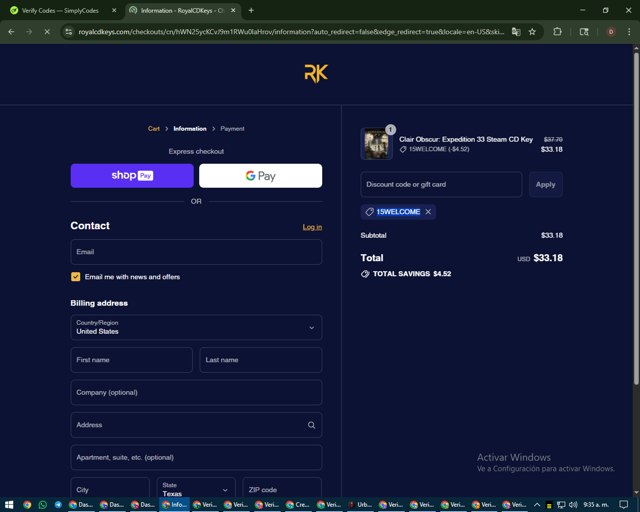Screen dimensions: 640x512
Task: Click the First name field
Action: tap(131, 360)
